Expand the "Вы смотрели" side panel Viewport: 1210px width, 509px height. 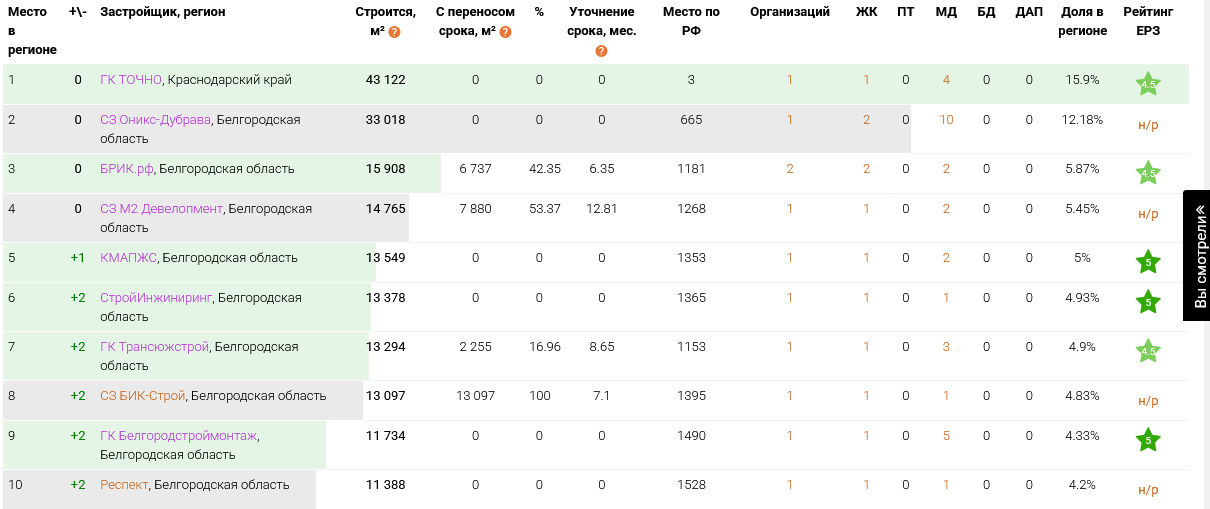coord(1197,255)
